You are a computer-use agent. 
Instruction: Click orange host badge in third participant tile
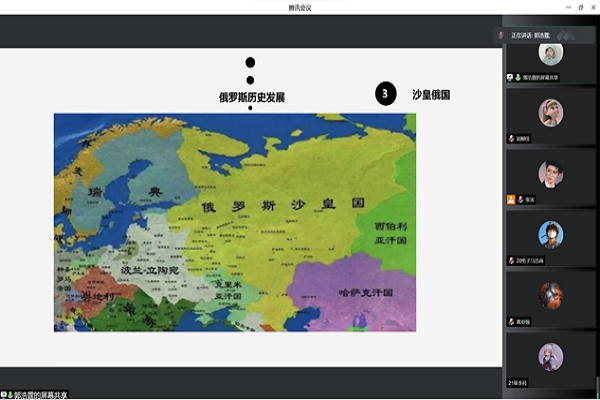pyautogui.click(x=510, y=198)
